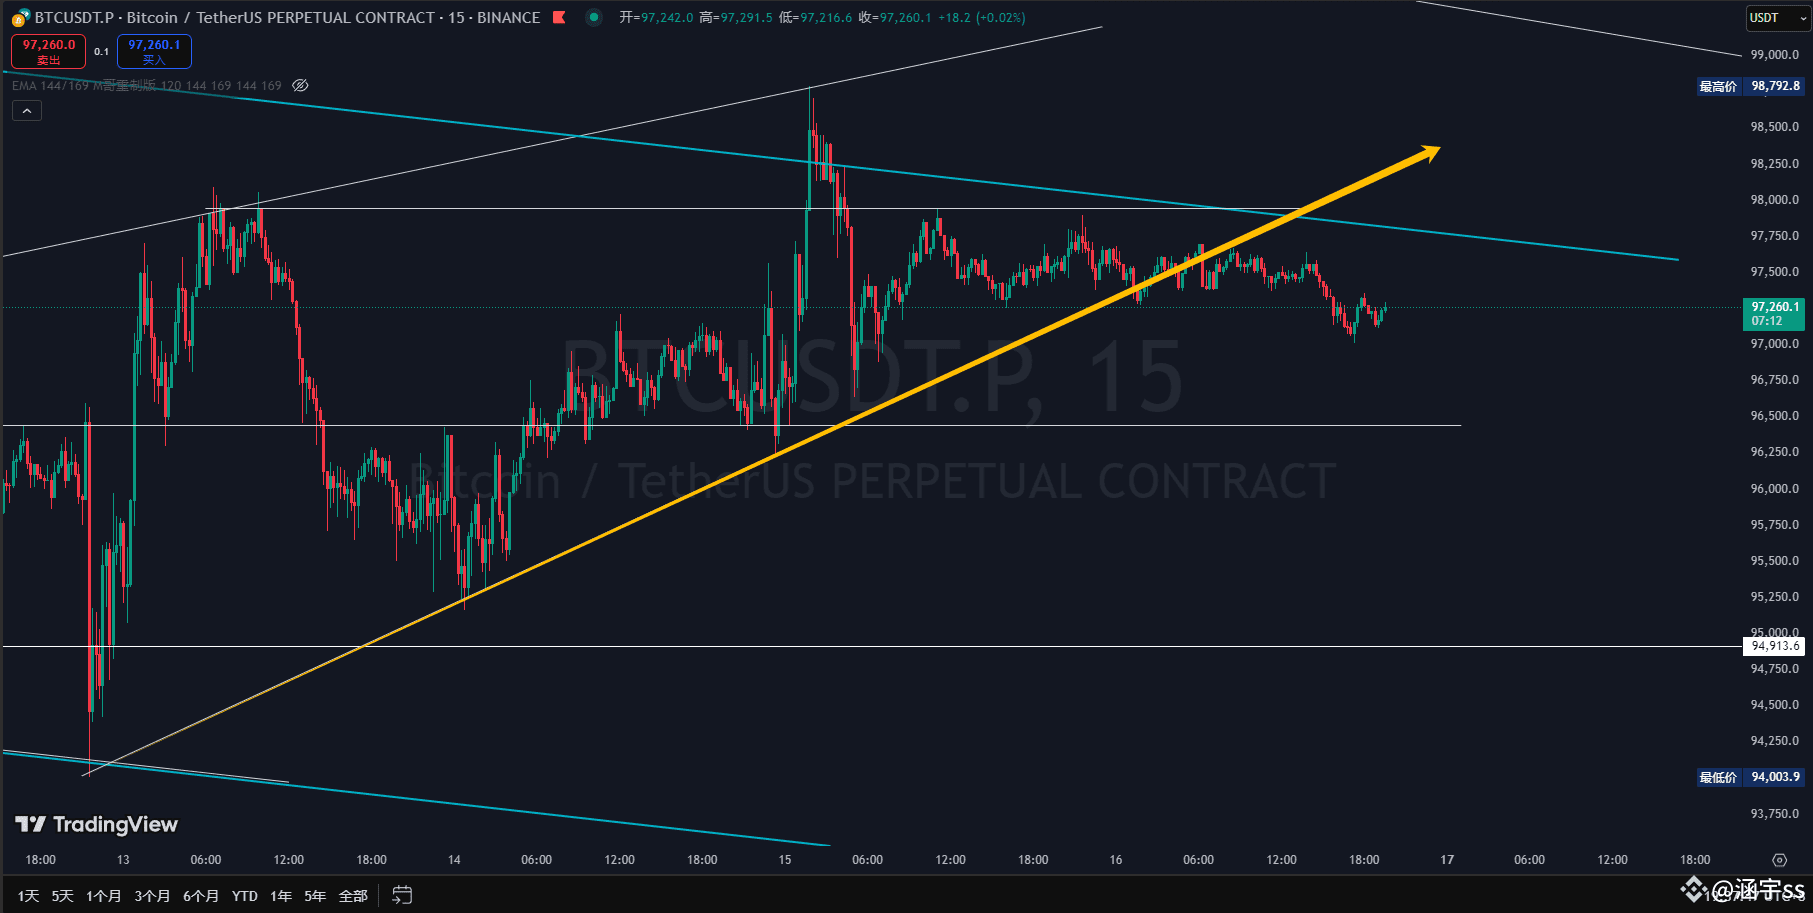Click the chart settings gear icon

[x=1780, y=859]
